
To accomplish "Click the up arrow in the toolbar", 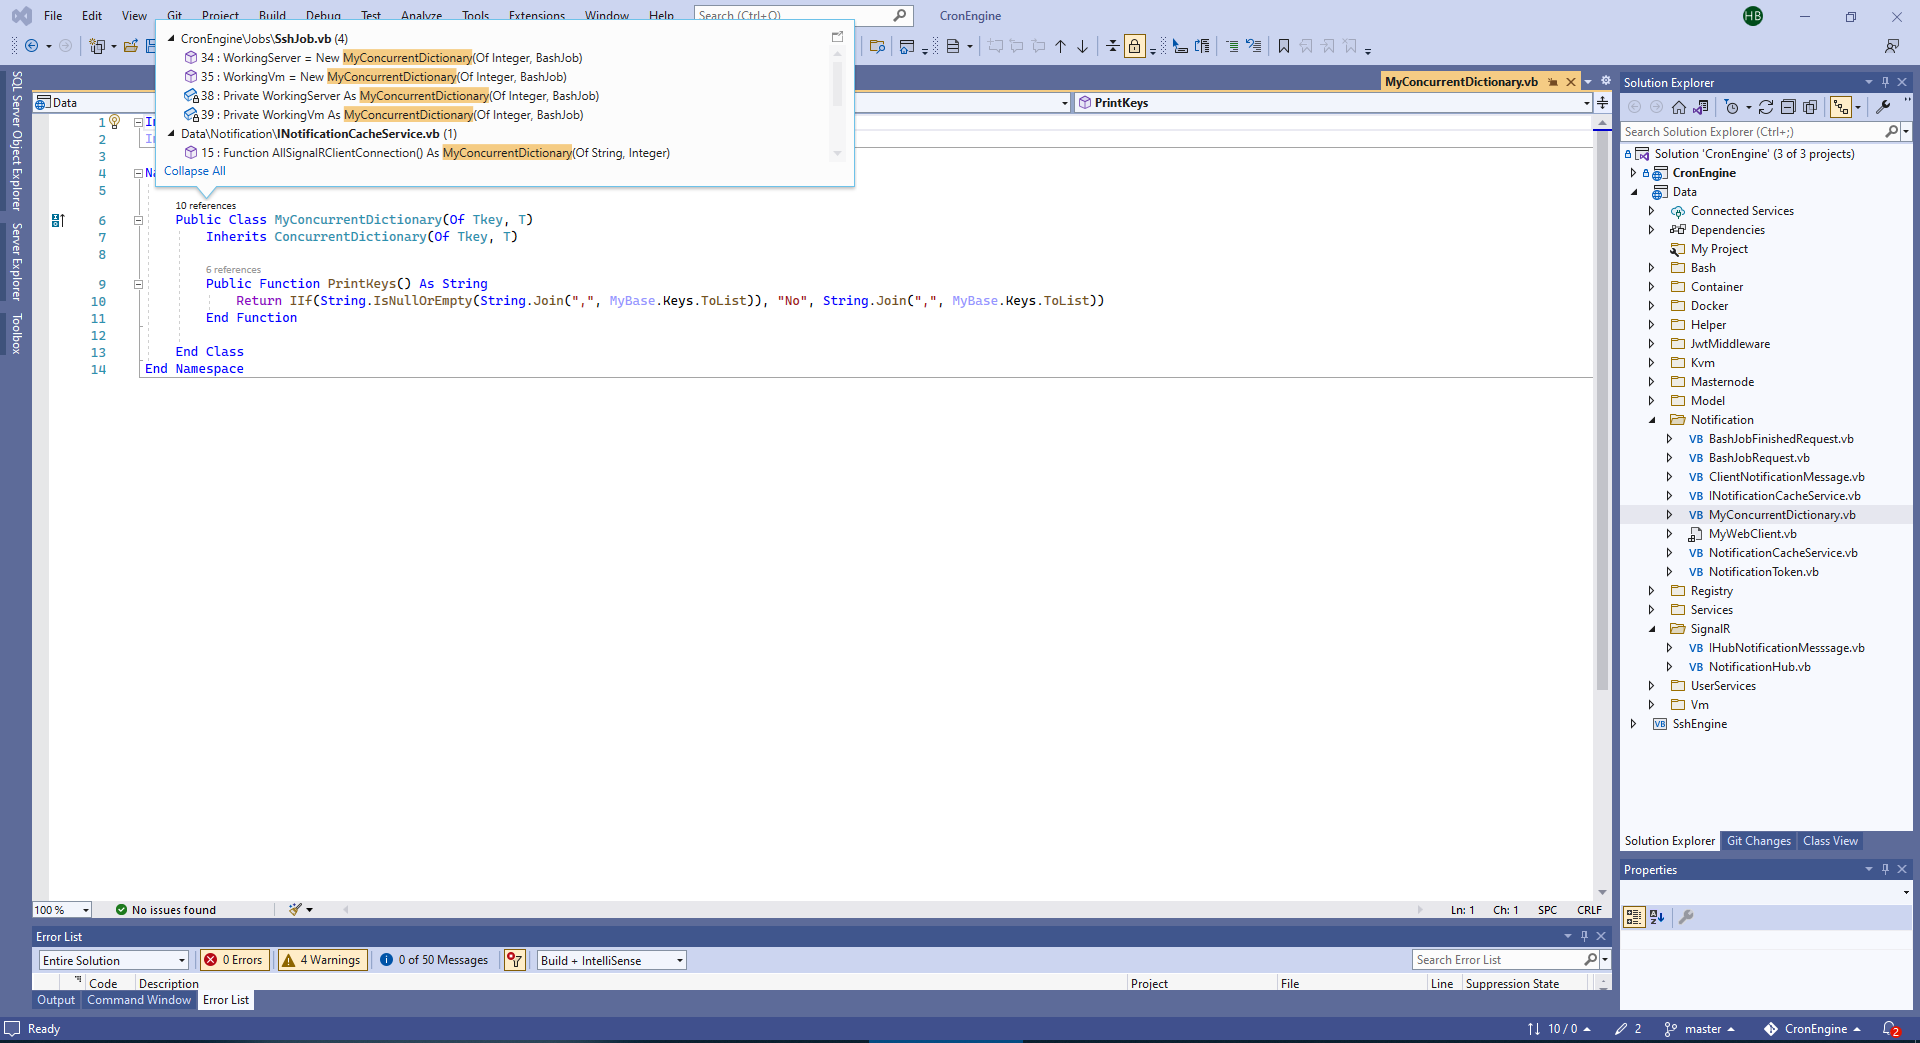I will 1060,46.
